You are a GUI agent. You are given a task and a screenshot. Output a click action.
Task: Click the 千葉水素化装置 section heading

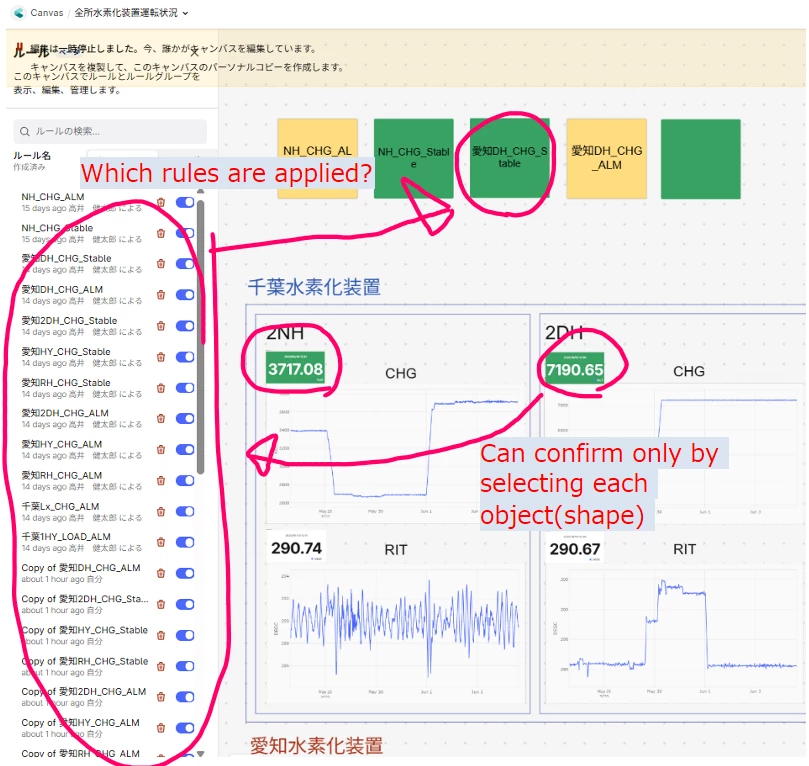314,287
